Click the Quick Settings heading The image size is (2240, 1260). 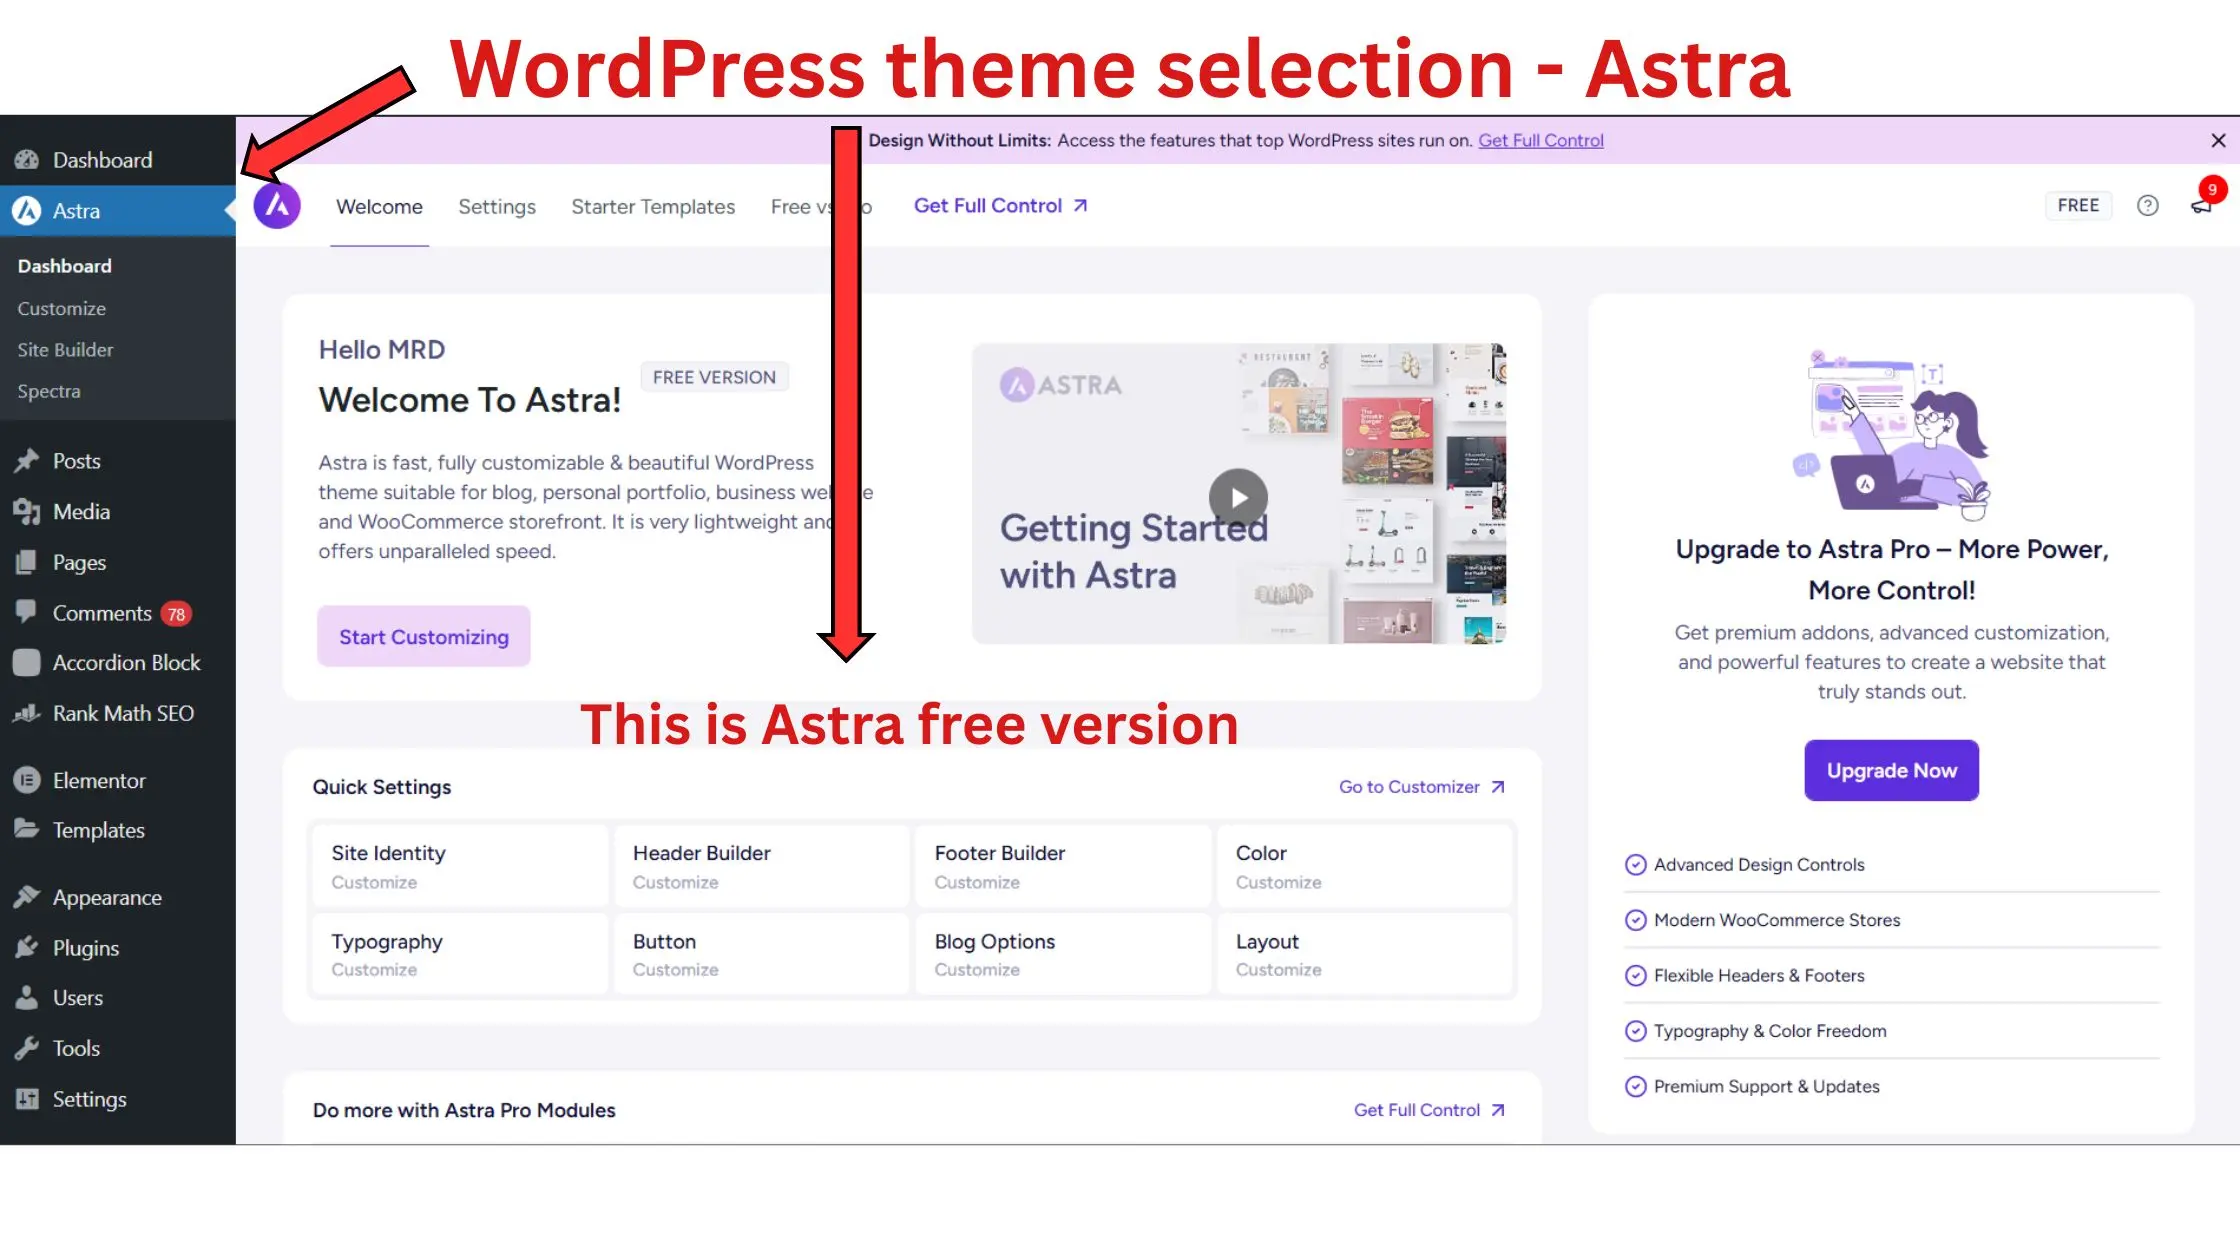[382, 788]
